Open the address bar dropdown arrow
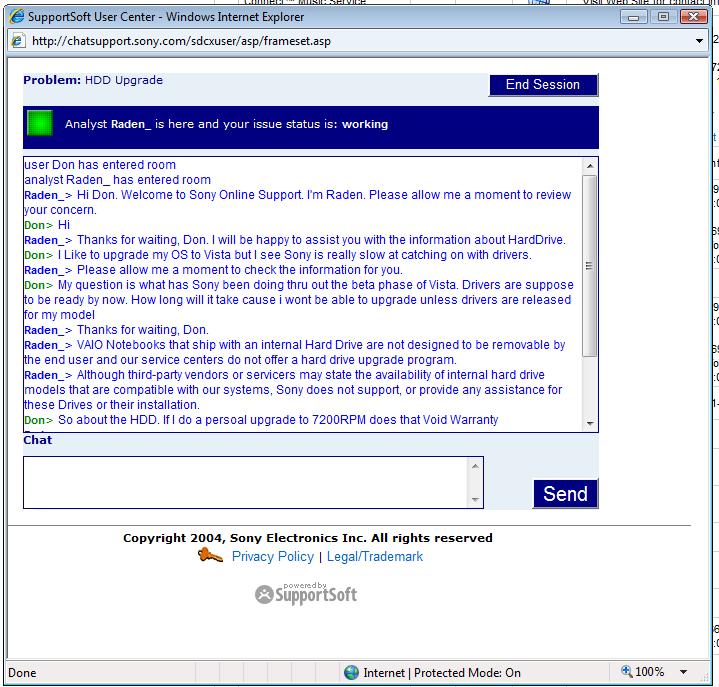Viewport: 719px width, 687px height. coord(699,41)
